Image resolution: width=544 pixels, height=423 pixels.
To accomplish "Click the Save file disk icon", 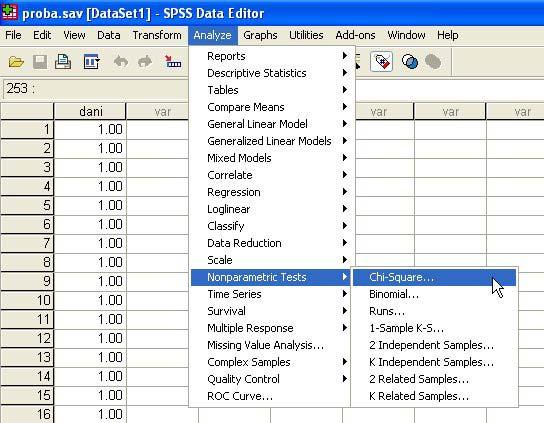I will coord(40,62).
